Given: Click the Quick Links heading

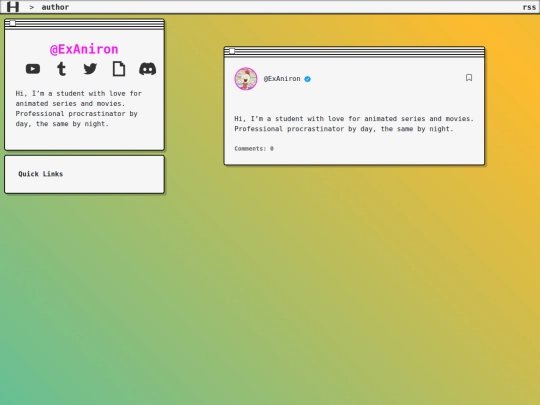Looking at the screenshot, I should tap(41, 174).
